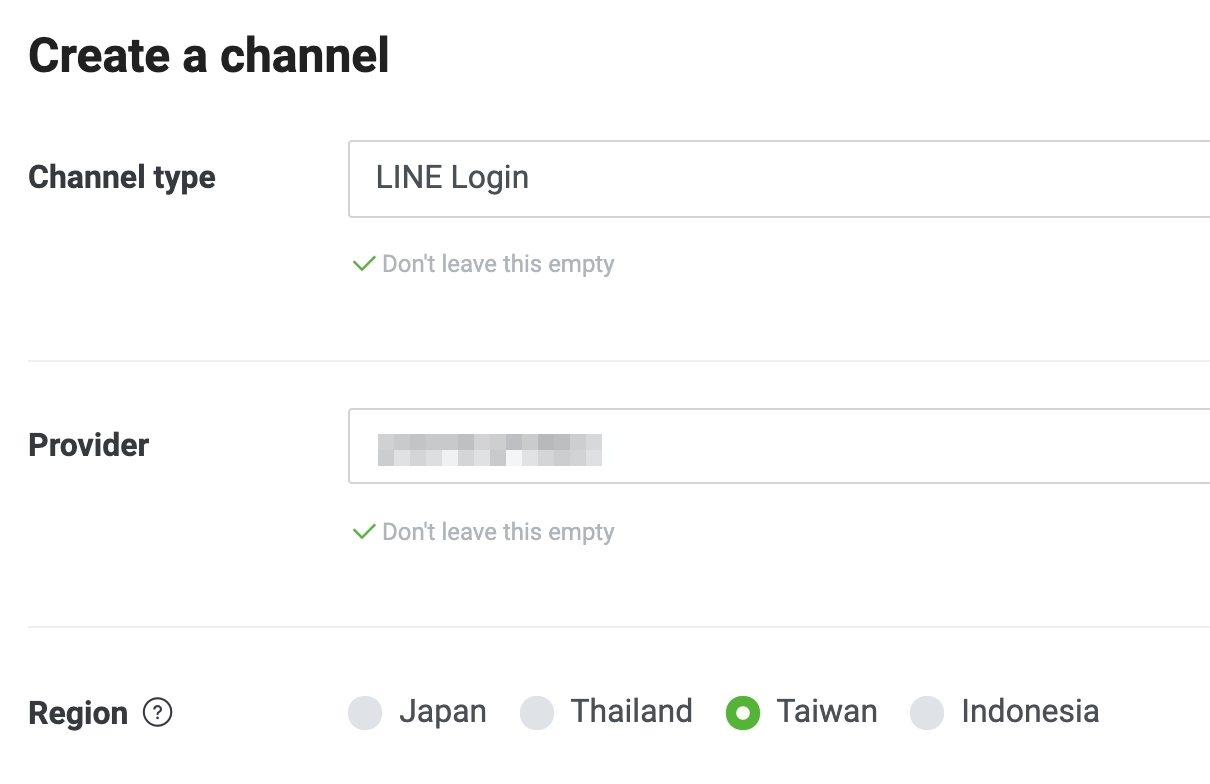Click the Channel type label
The width and height of the screenshot is (1210, 784).
(122, 178)
